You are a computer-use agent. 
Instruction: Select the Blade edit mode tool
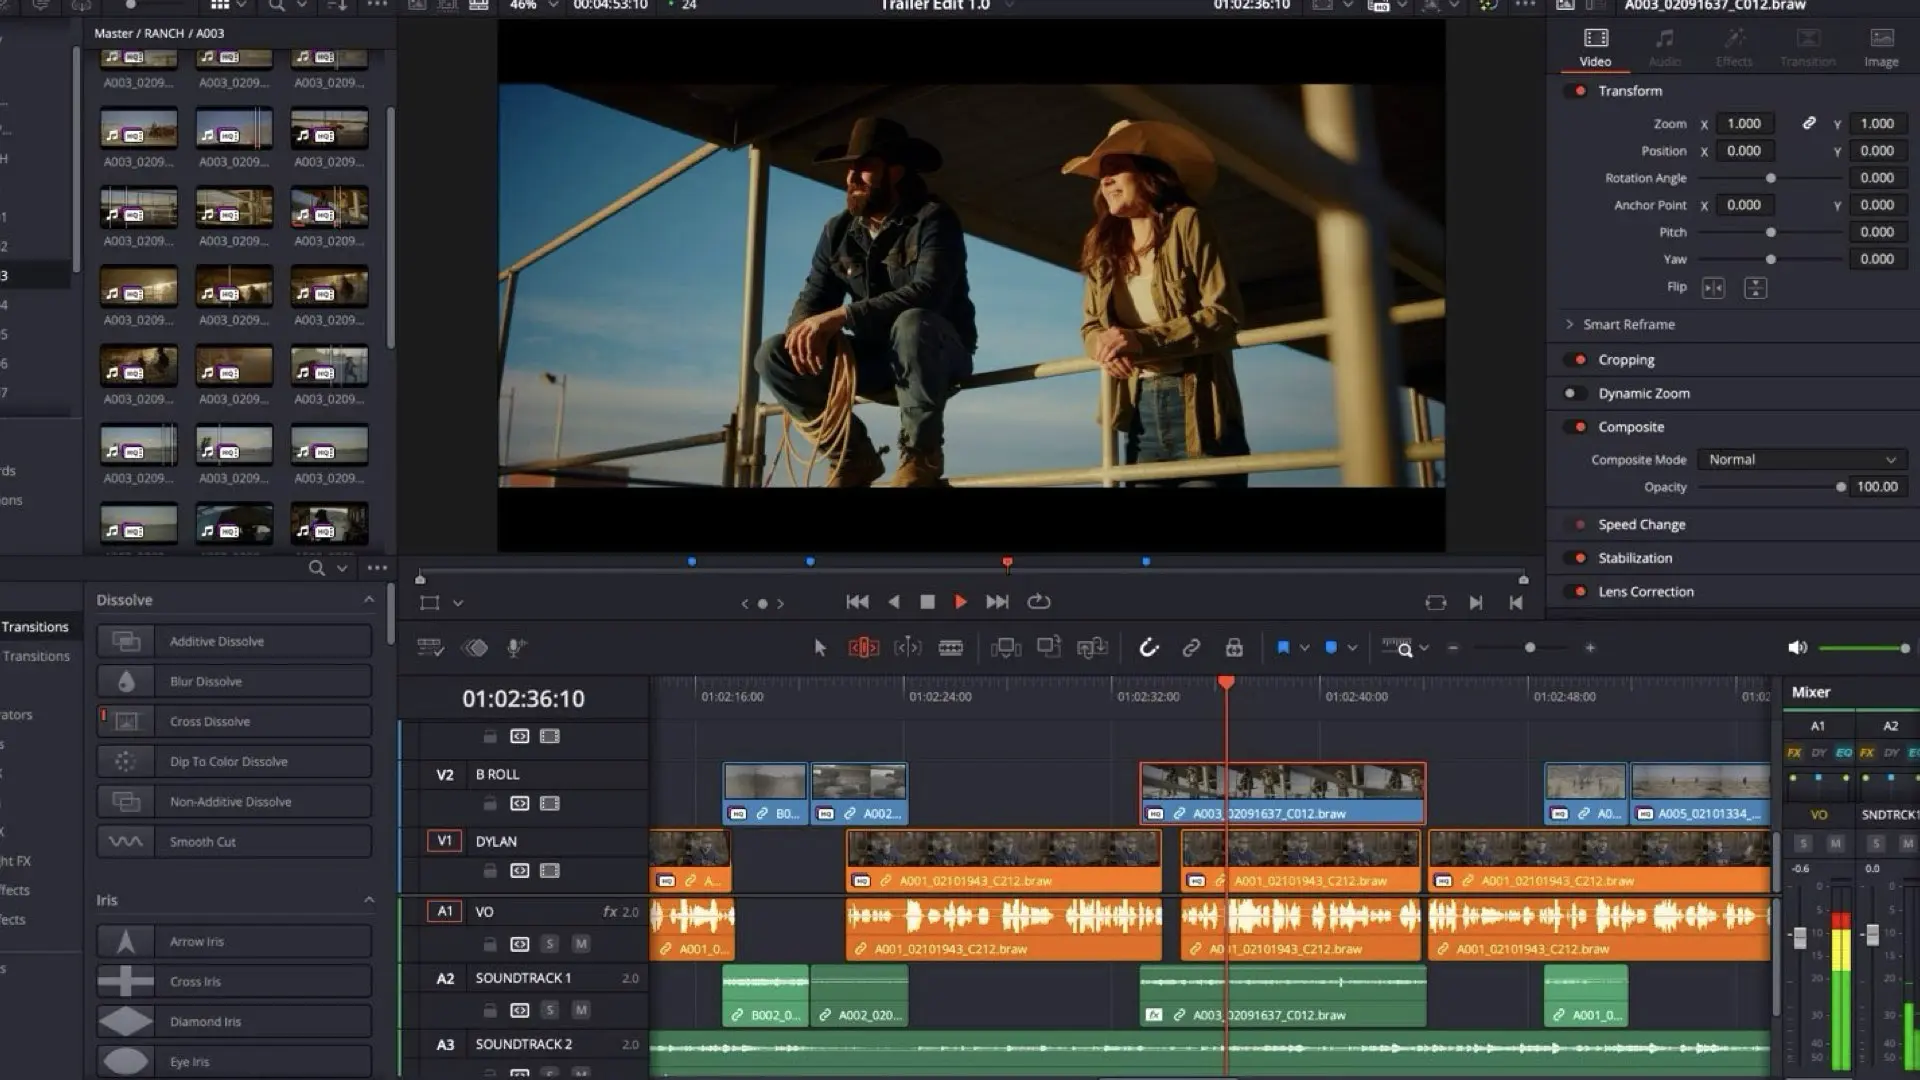click(x=950, y=648)
